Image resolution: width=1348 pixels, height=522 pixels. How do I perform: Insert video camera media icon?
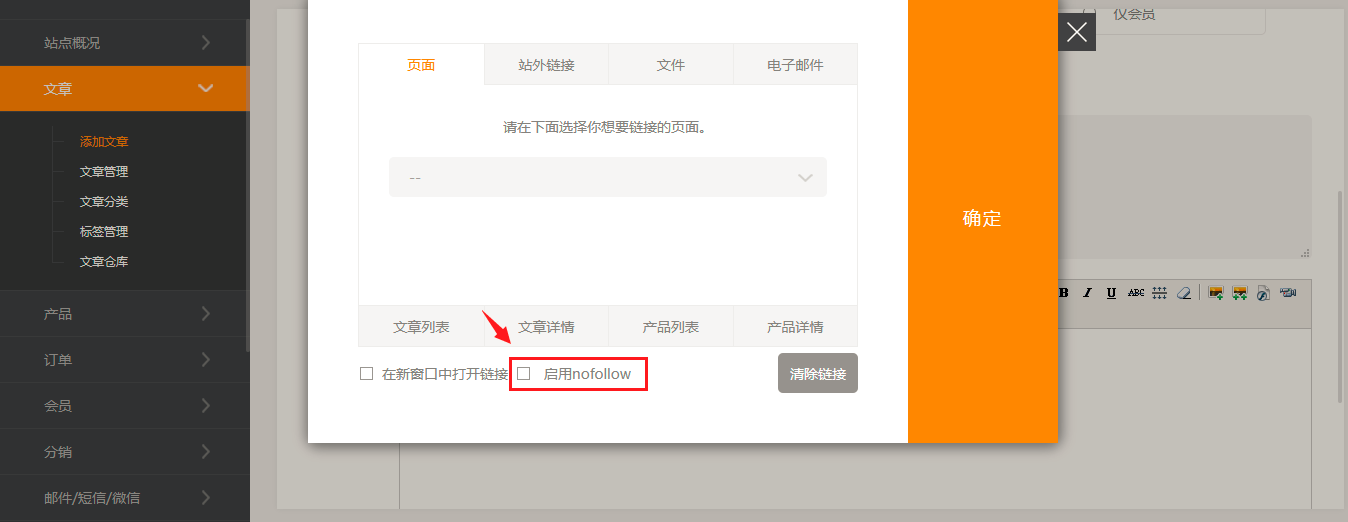[x=1288, y=293]
